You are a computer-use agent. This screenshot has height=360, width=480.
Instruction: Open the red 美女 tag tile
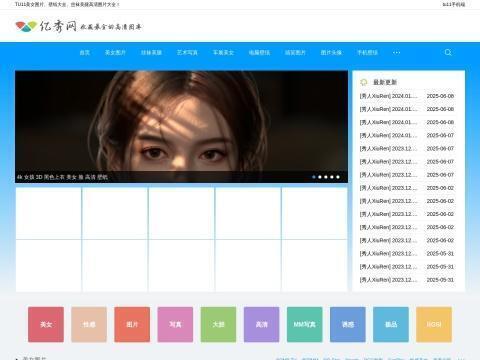tap(46, 324)
